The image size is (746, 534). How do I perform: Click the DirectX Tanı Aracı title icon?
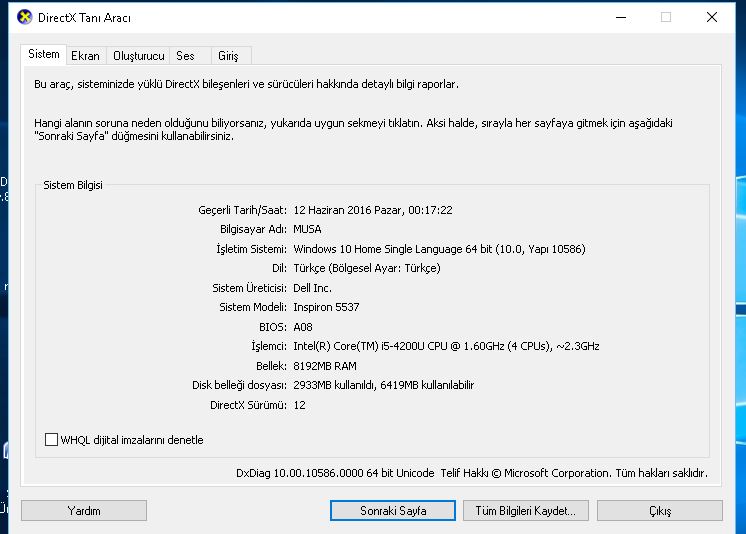(x=24, y=17)
